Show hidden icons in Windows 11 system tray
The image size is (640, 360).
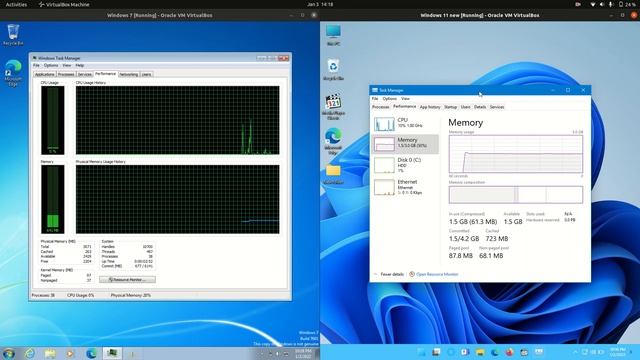point(576,352)
